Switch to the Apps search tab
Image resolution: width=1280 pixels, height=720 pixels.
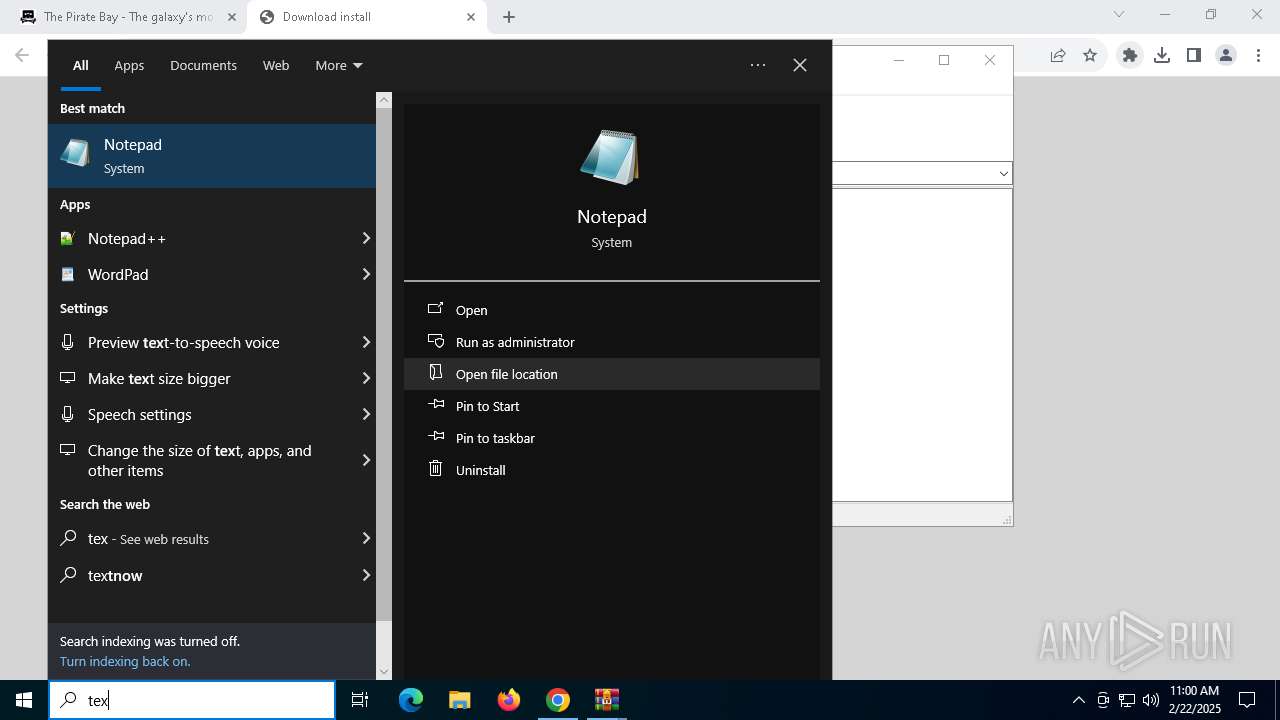[129, 65]
